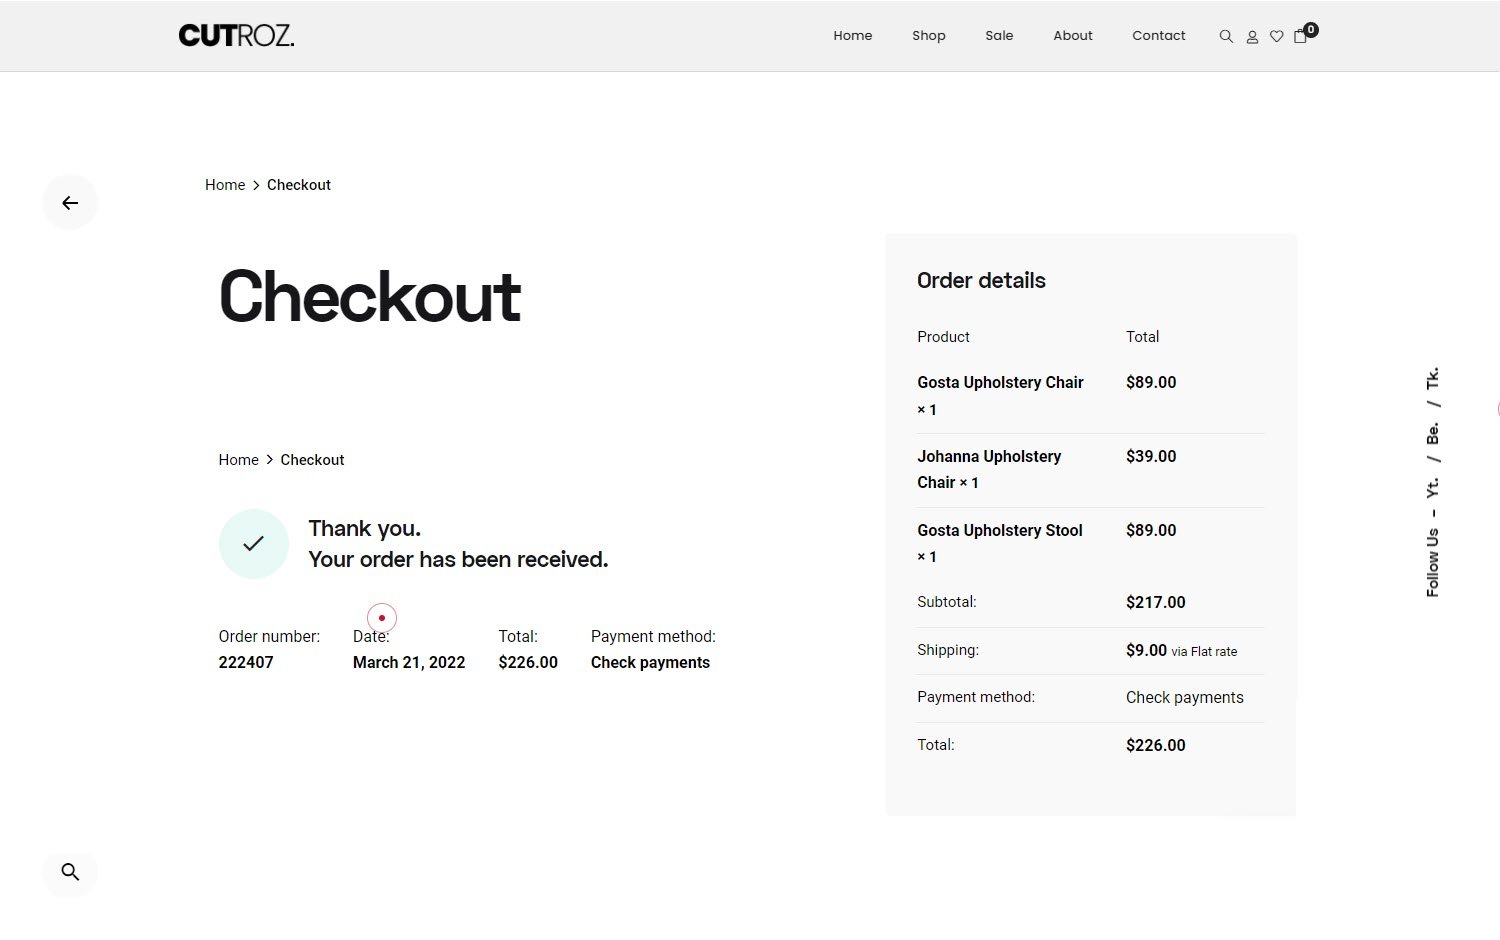The image size is (1500, 940).
Task: Open the Tk. social link
Action: (1432, 382)
